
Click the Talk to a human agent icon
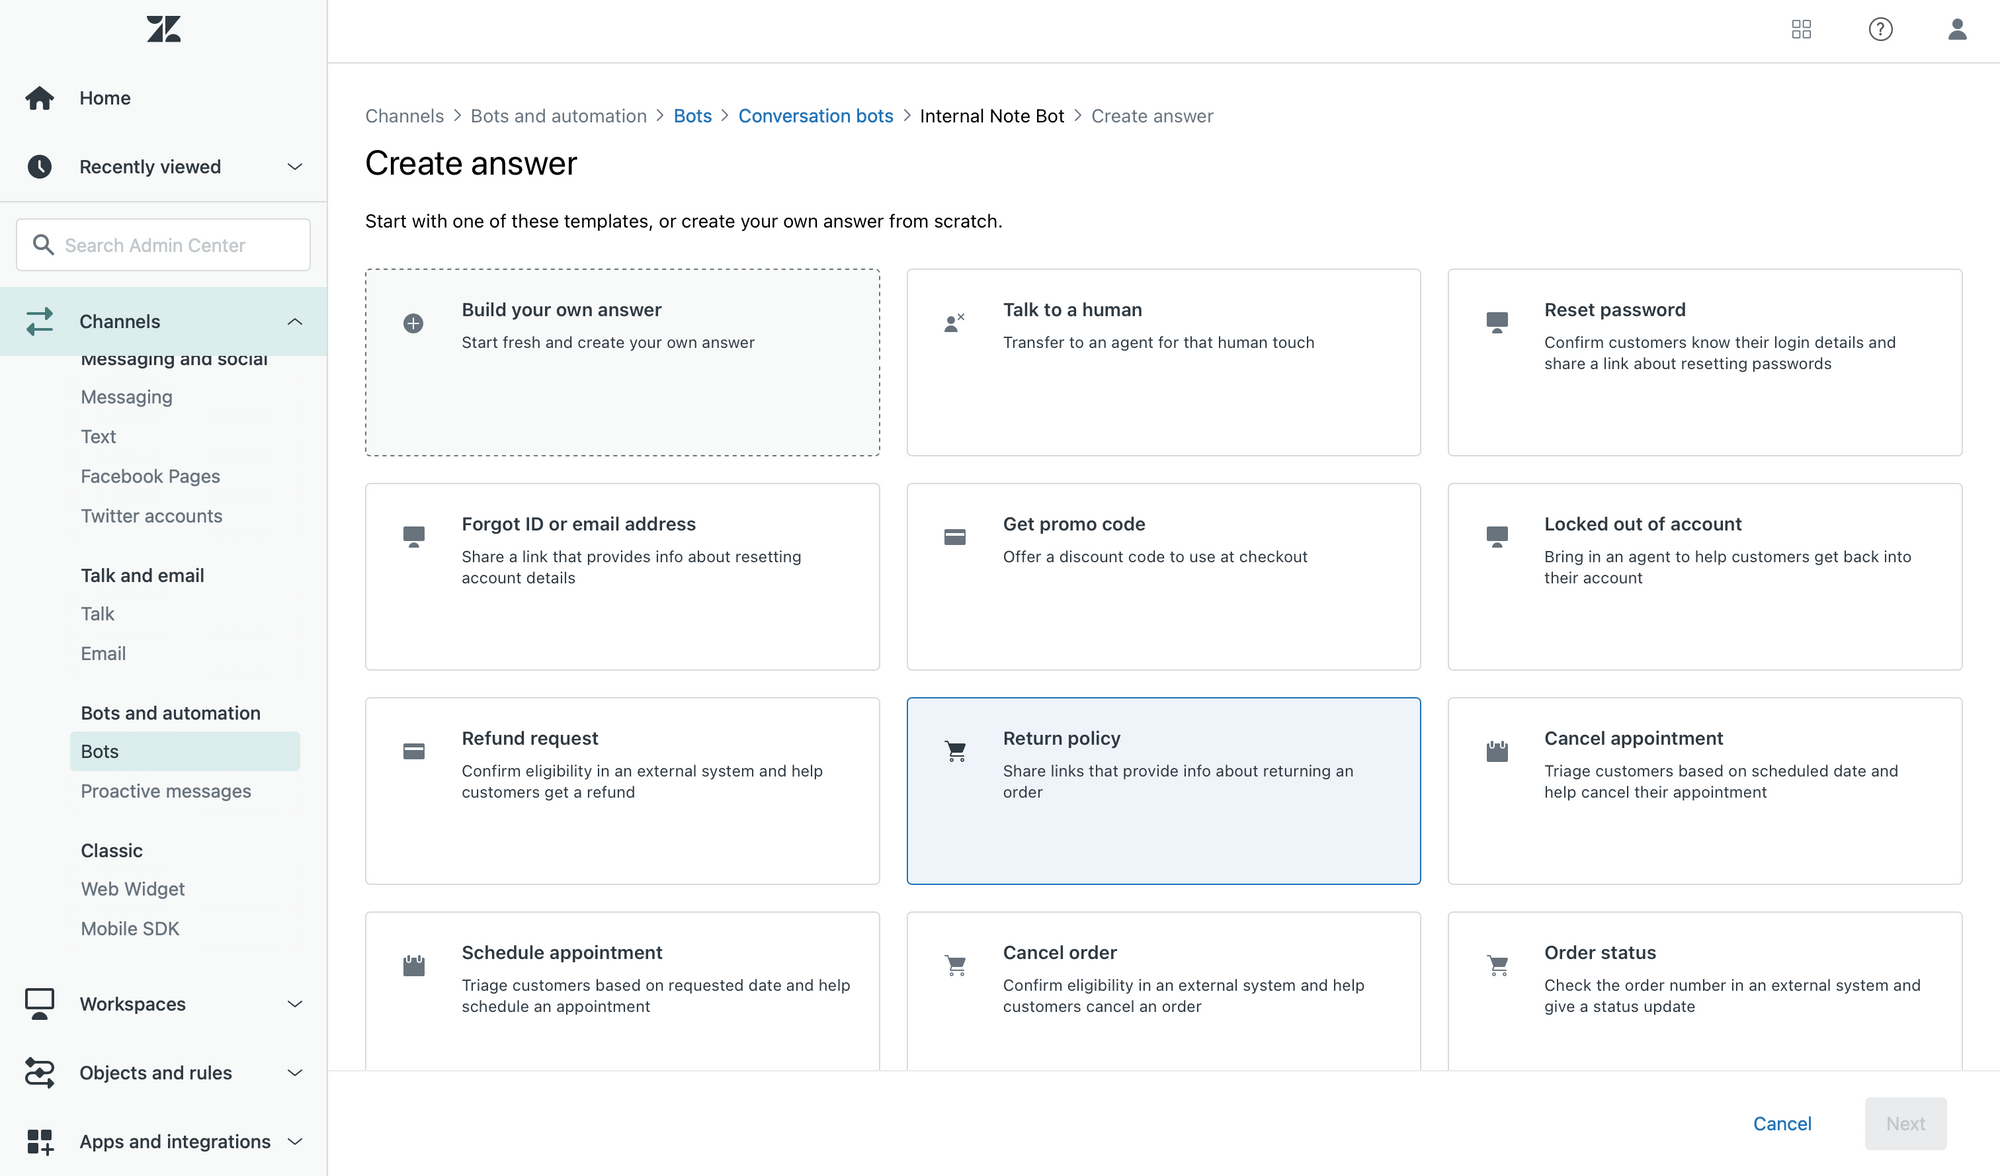click(x=954, y=323)
